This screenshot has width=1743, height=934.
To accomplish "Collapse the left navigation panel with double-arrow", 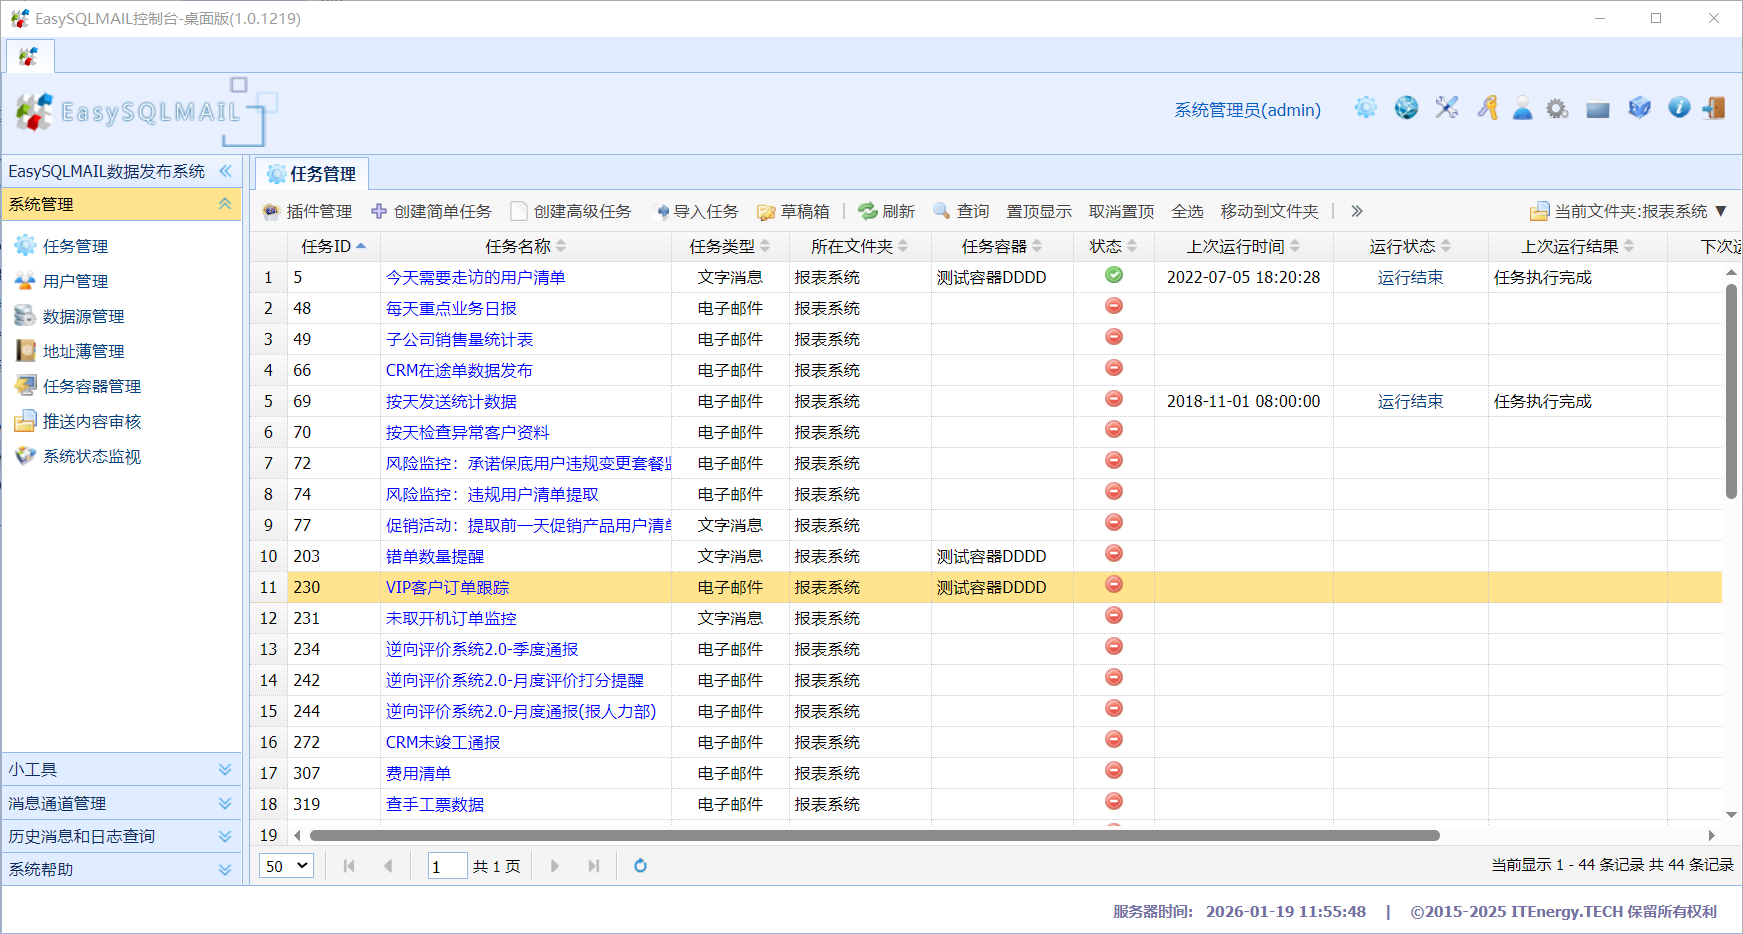I will [x=225, y=171].
